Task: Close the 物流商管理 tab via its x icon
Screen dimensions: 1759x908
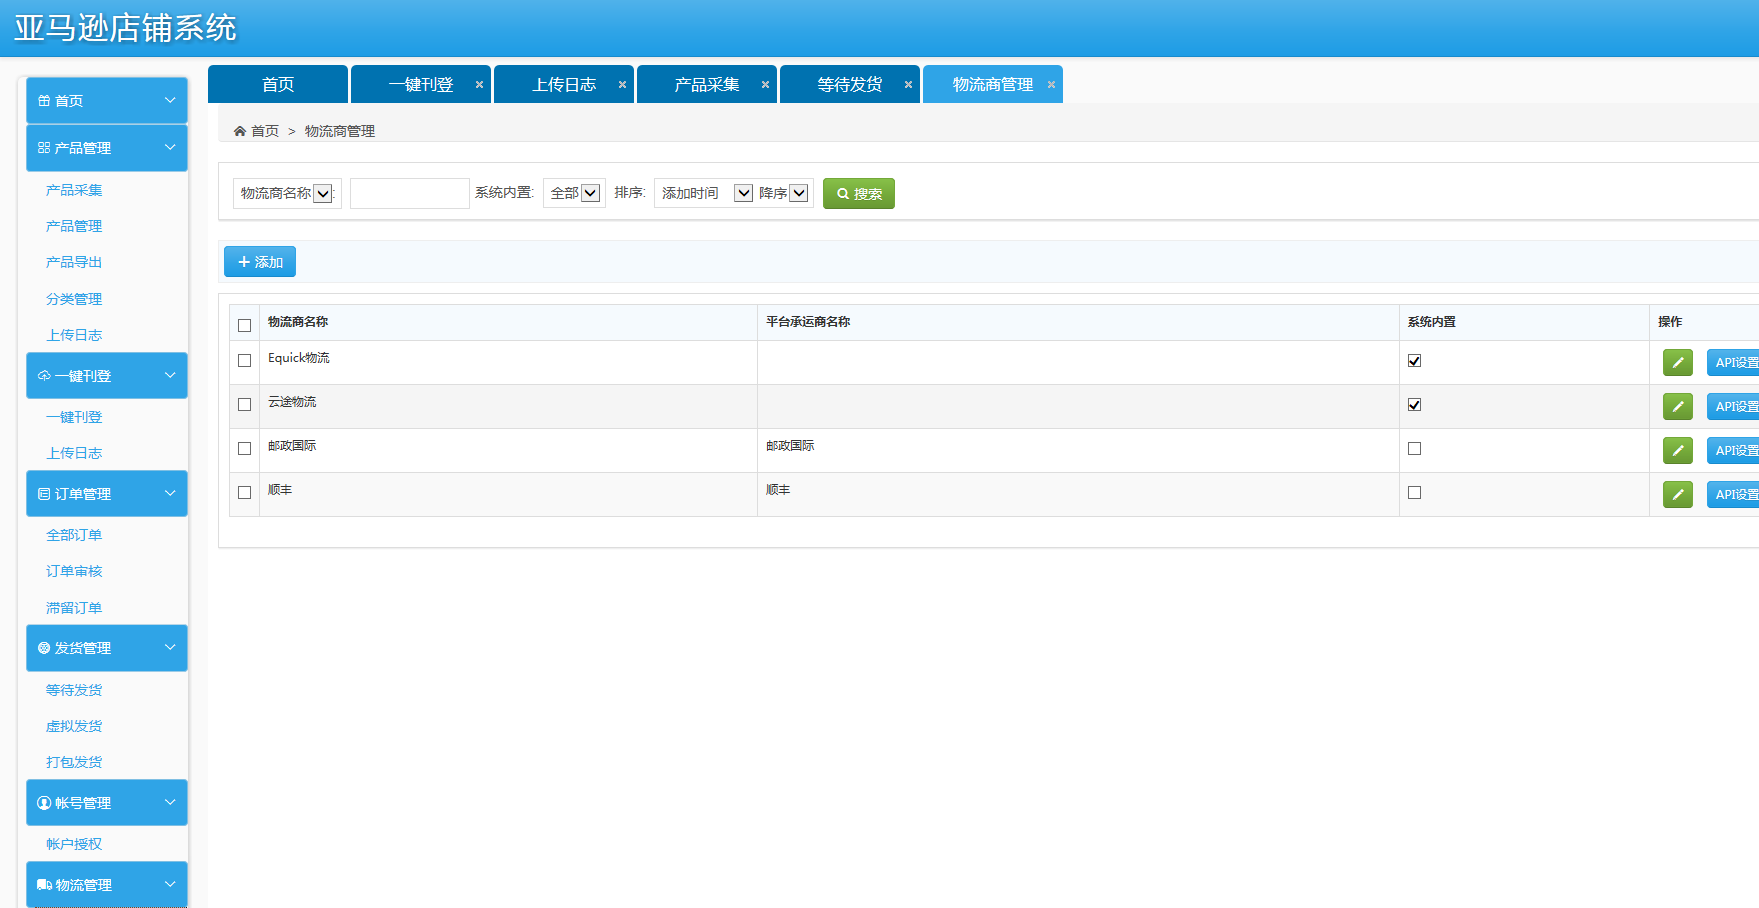Action: [1051, 85]
